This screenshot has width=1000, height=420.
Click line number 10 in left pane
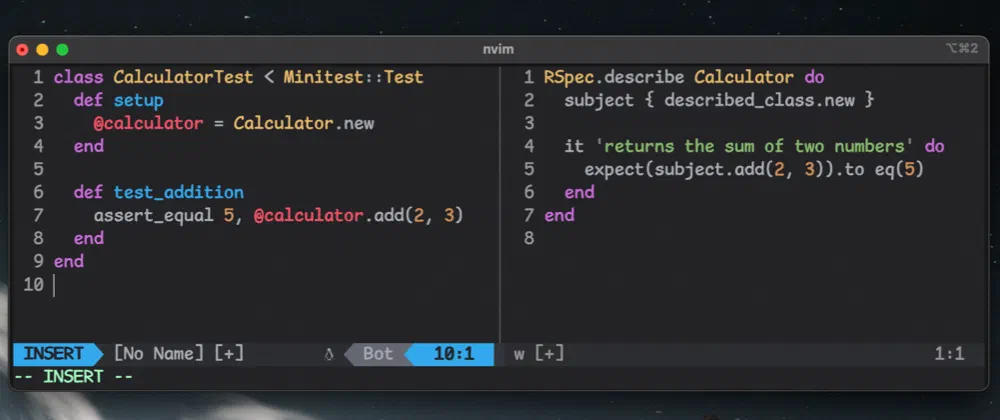(33, 285)
